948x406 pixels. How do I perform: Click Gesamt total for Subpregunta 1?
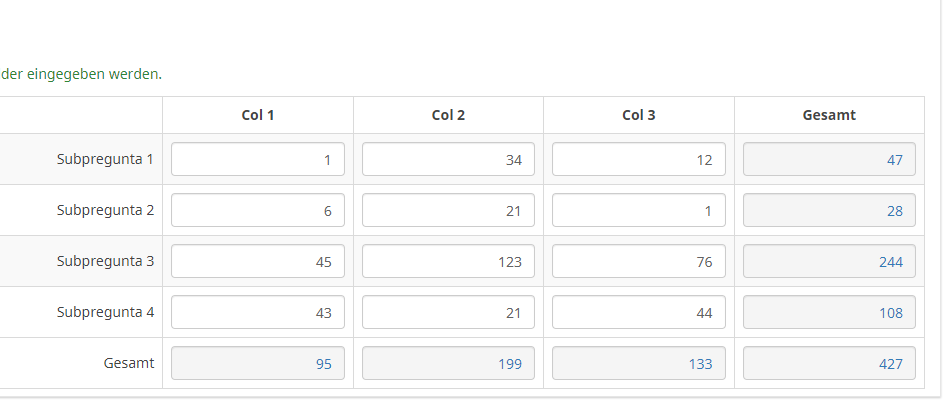tap(829, 159)
